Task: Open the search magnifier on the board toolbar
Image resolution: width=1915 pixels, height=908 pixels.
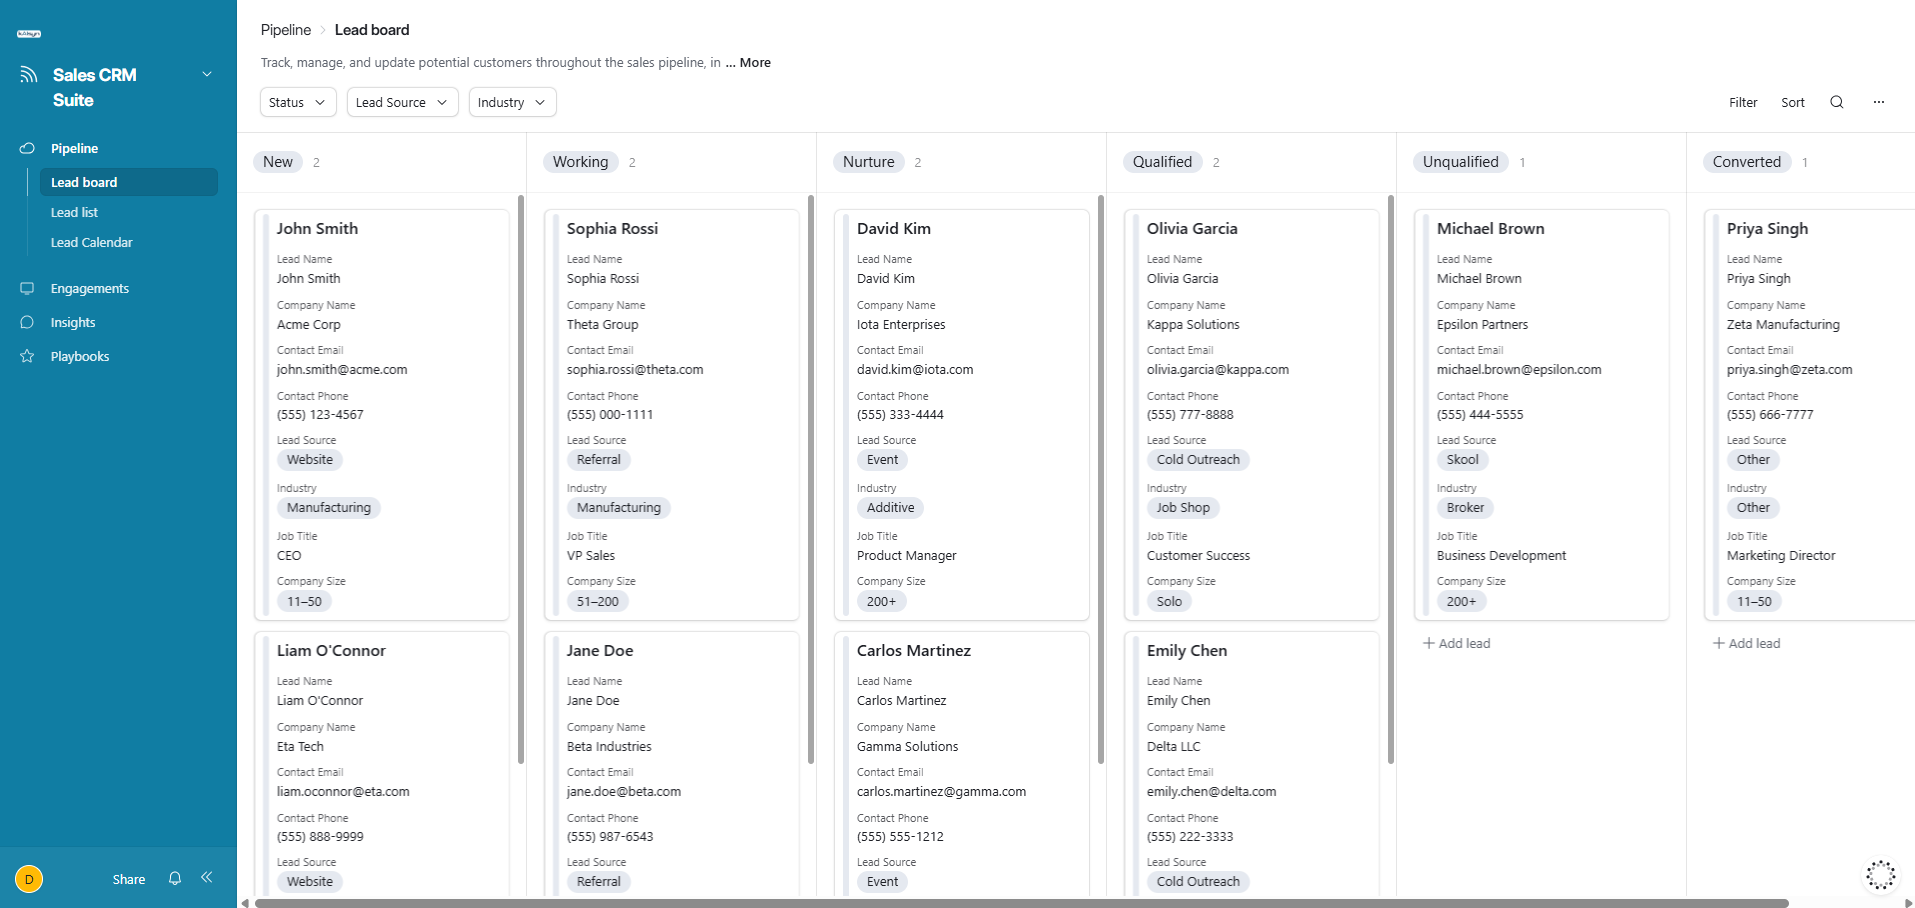Action: pos(1837,102)
